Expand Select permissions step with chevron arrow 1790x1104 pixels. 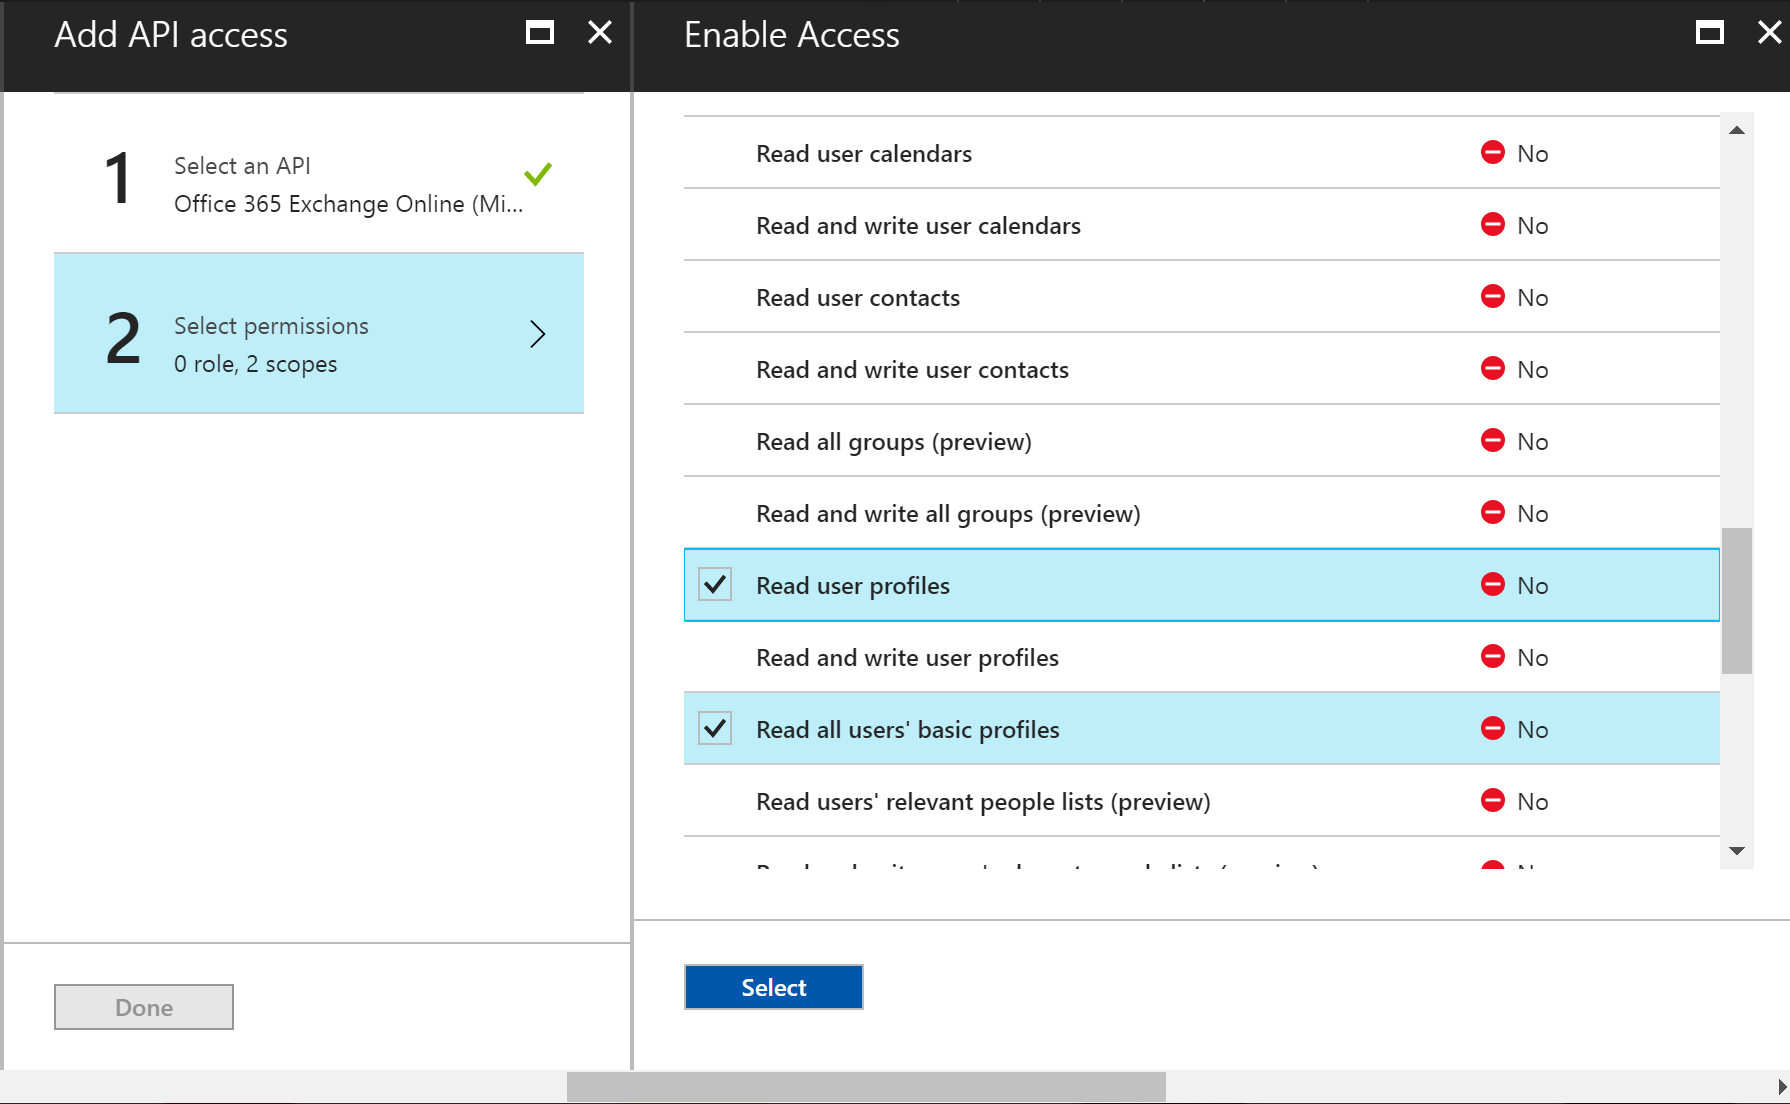click(538, 334)
